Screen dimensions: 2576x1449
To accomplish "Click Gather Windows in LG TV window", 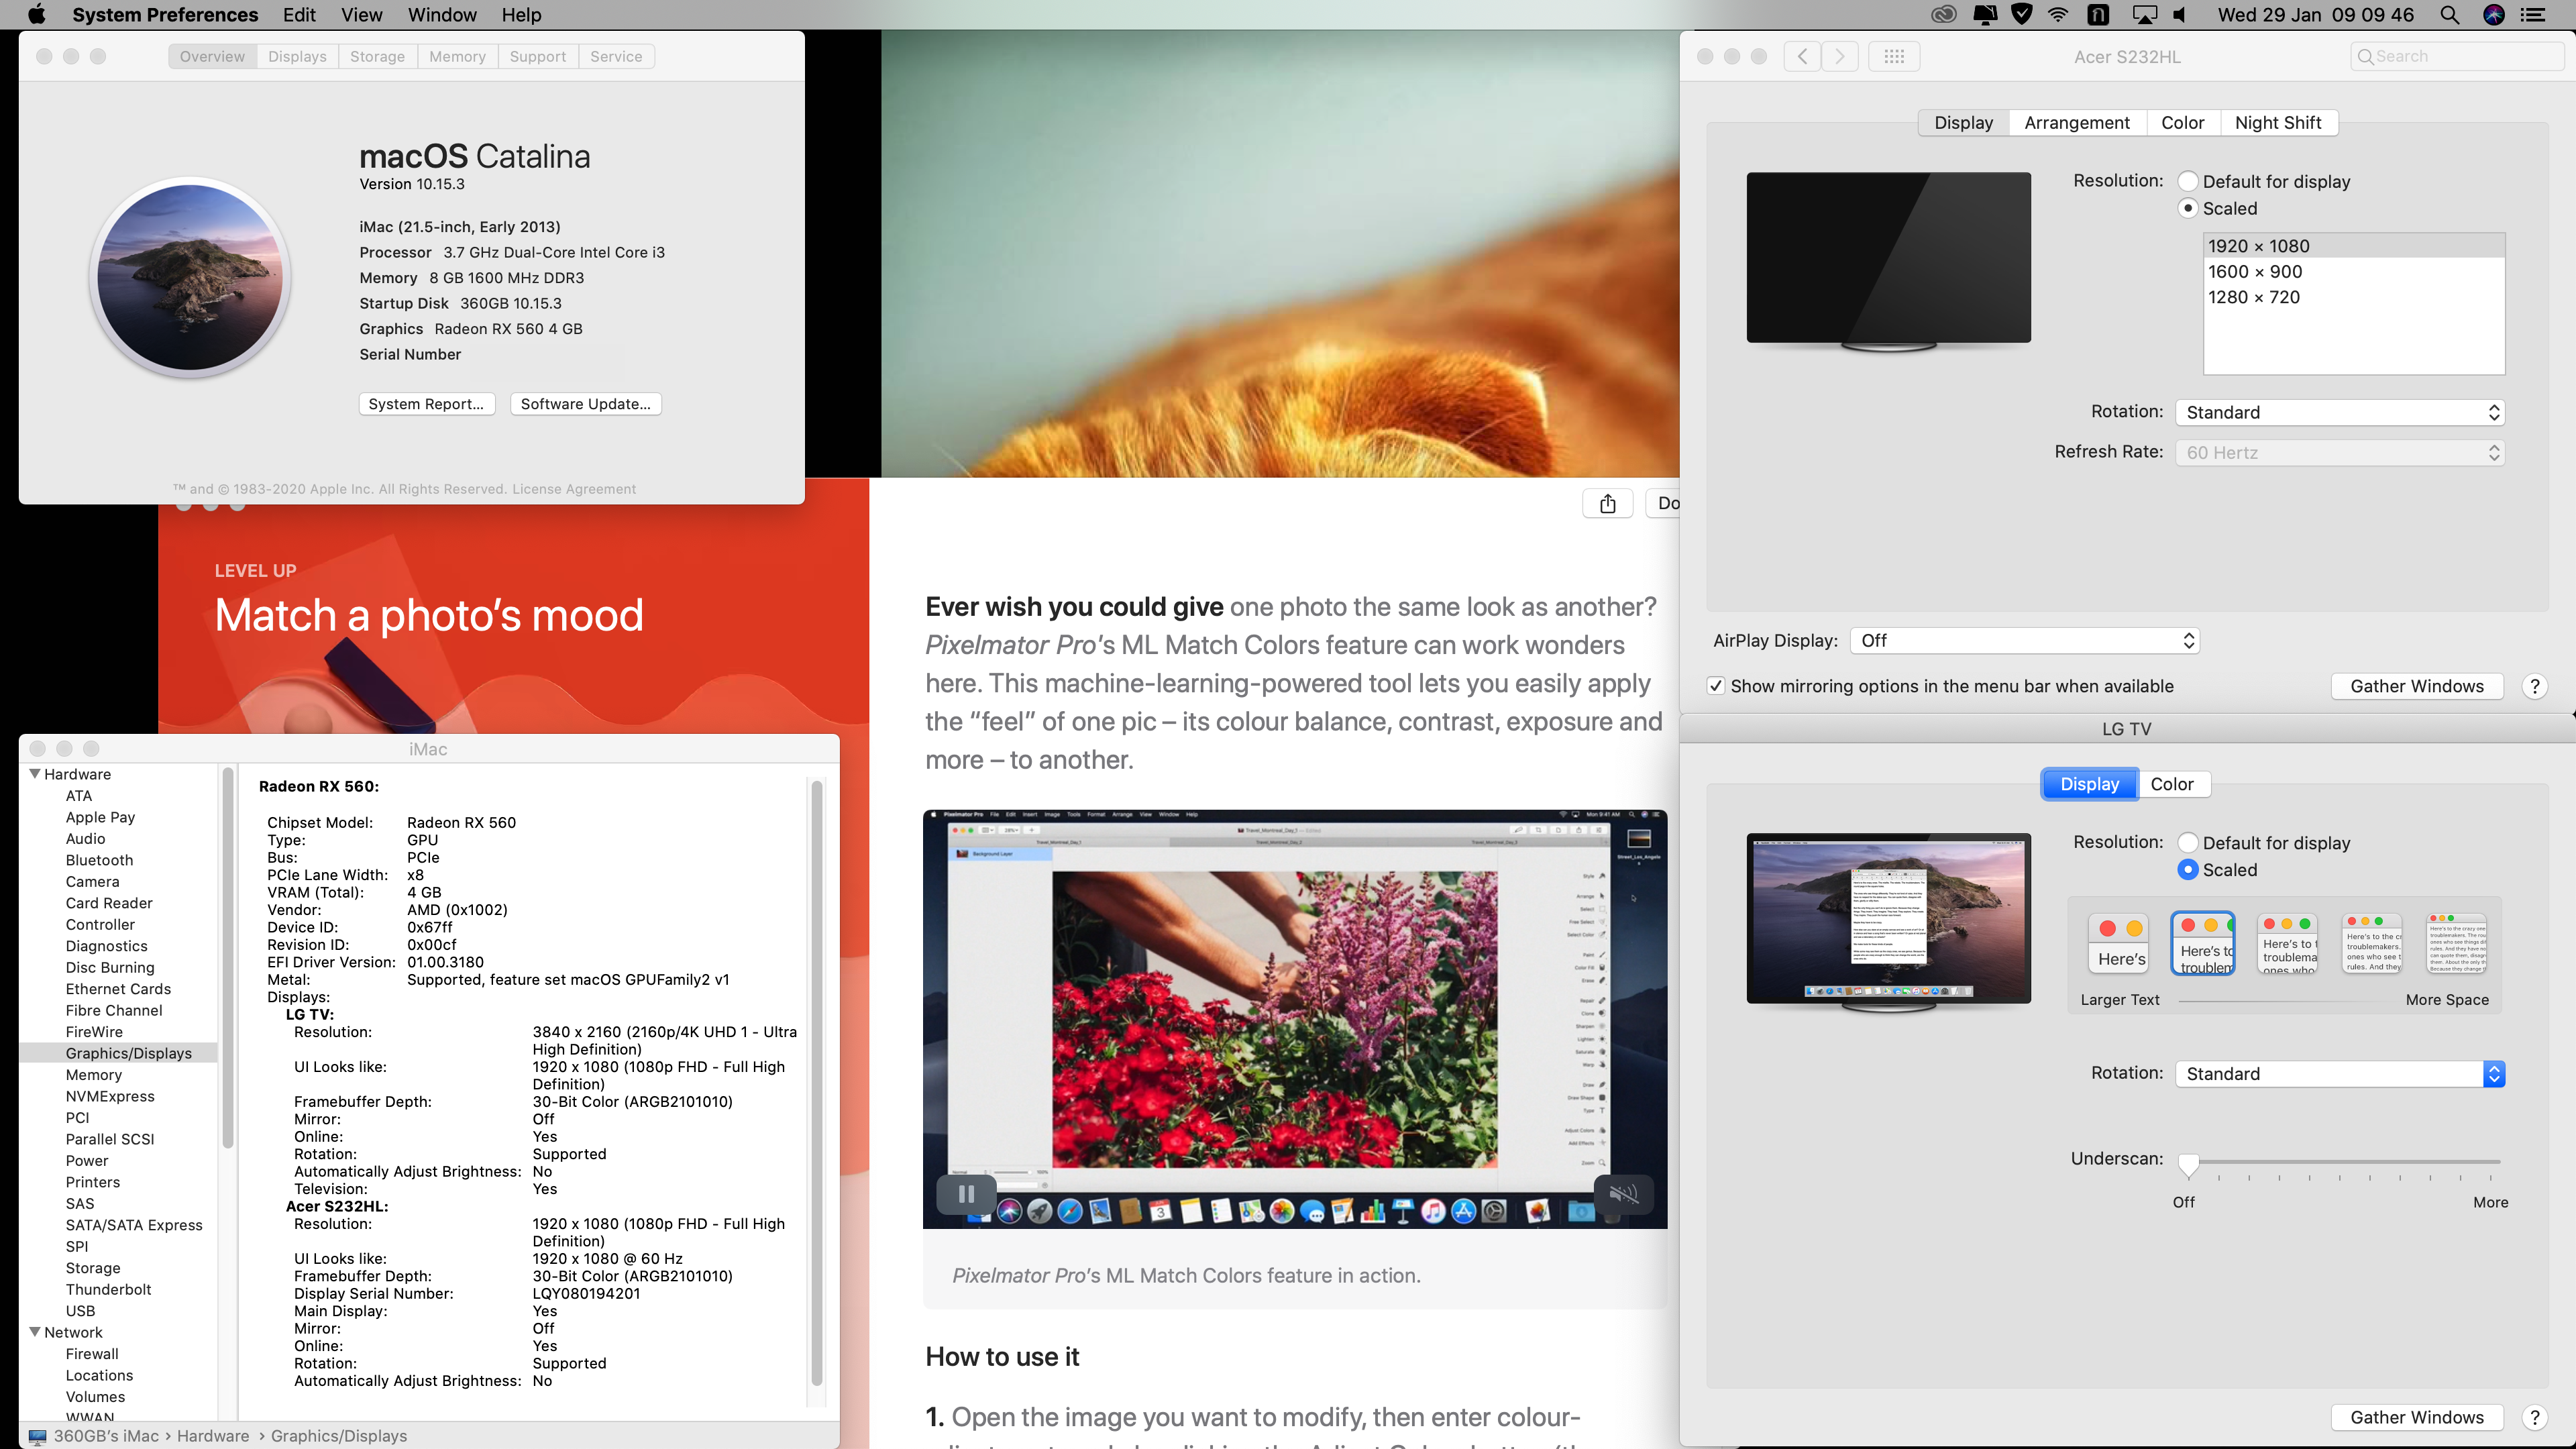I will pyautogui.click(x=2417, y=1417).
